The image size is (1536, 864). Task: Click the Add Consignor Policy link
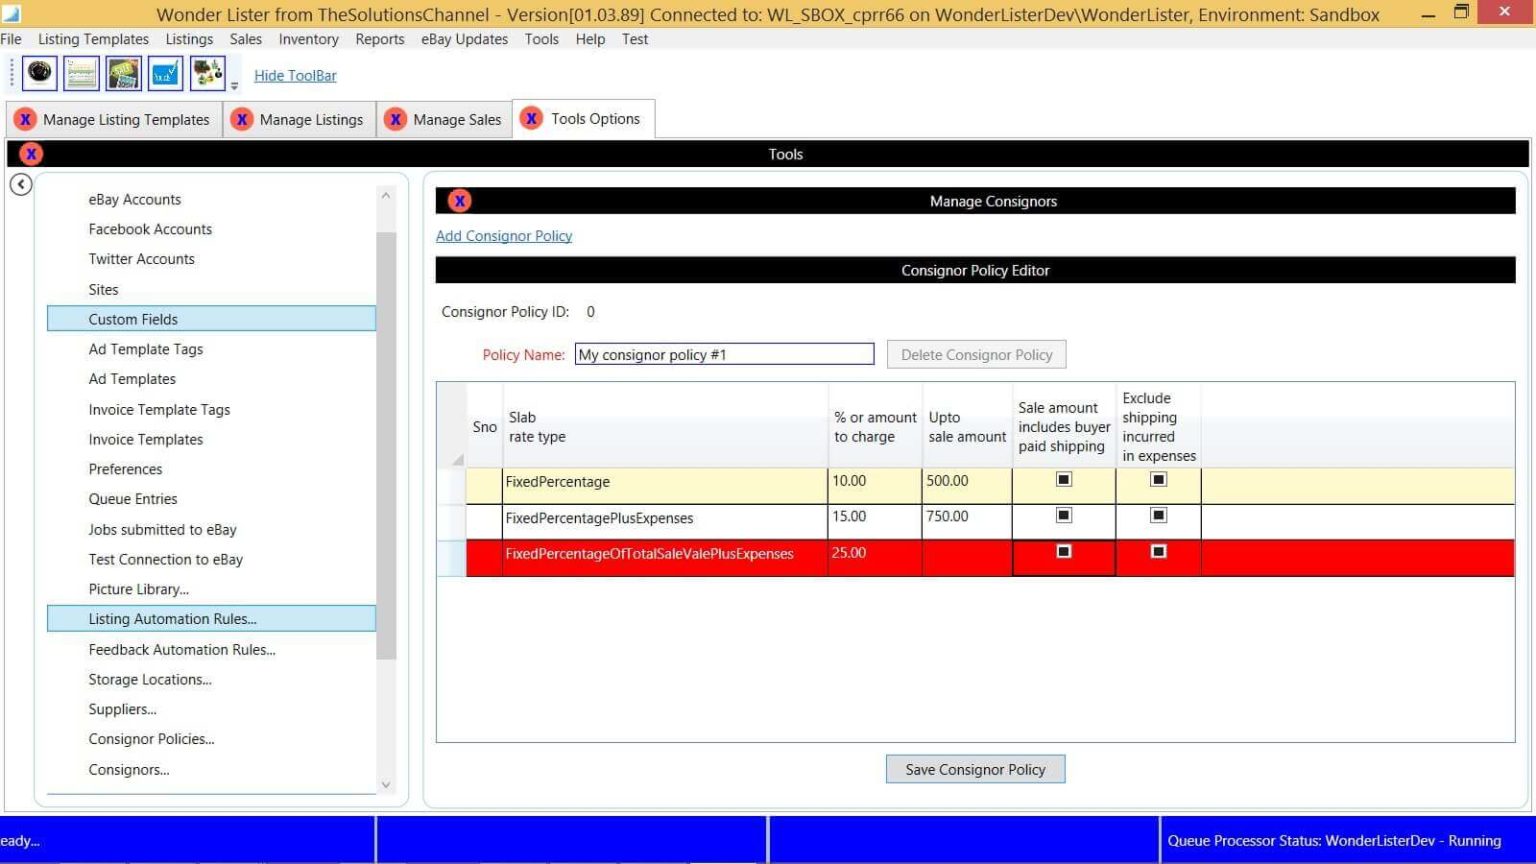point(504,236)
